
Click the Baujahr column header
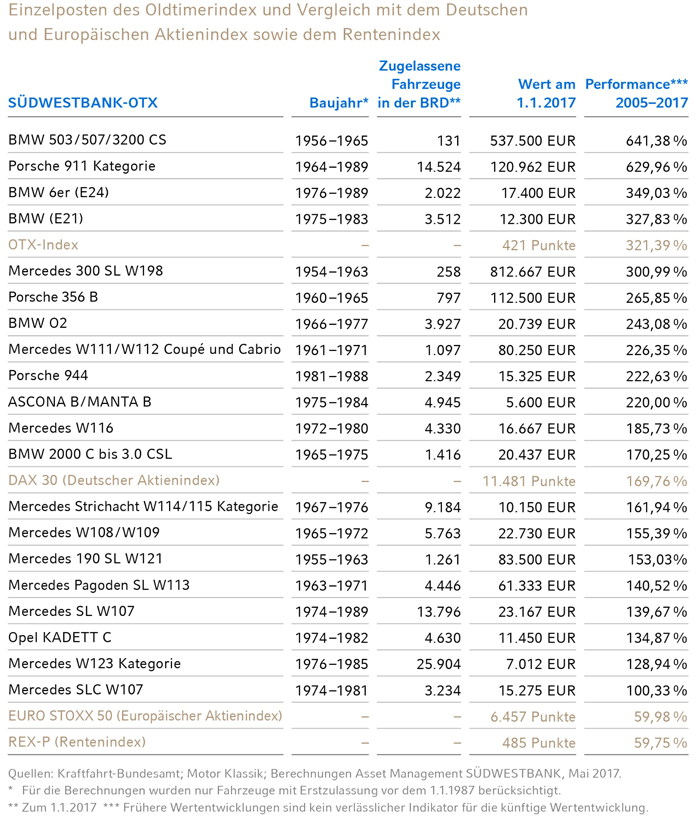click(x=339, y=103)
